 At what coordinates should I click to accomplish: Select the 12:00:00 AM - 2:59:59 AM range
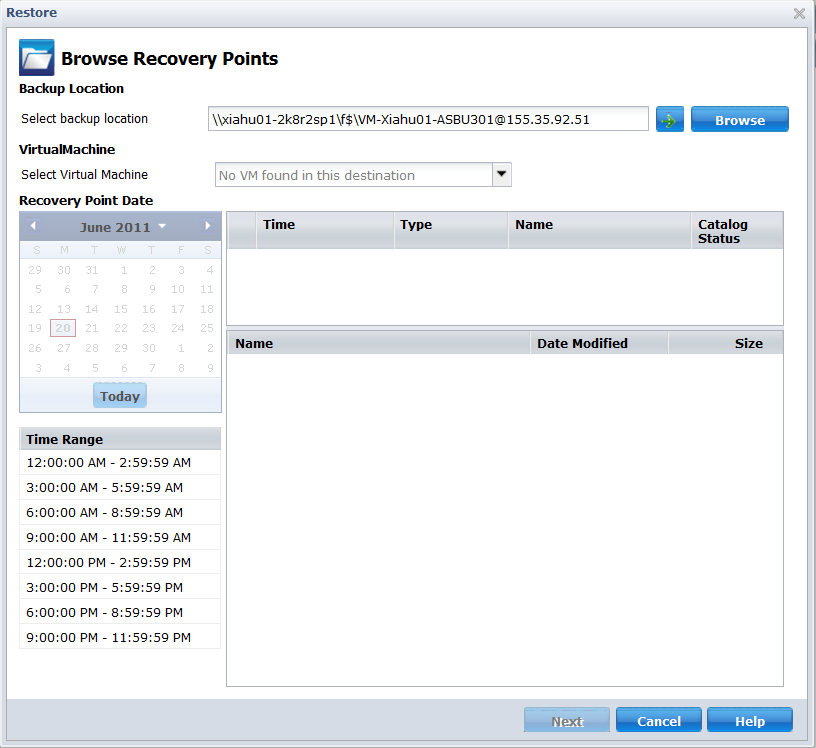[x=119, y=462]
